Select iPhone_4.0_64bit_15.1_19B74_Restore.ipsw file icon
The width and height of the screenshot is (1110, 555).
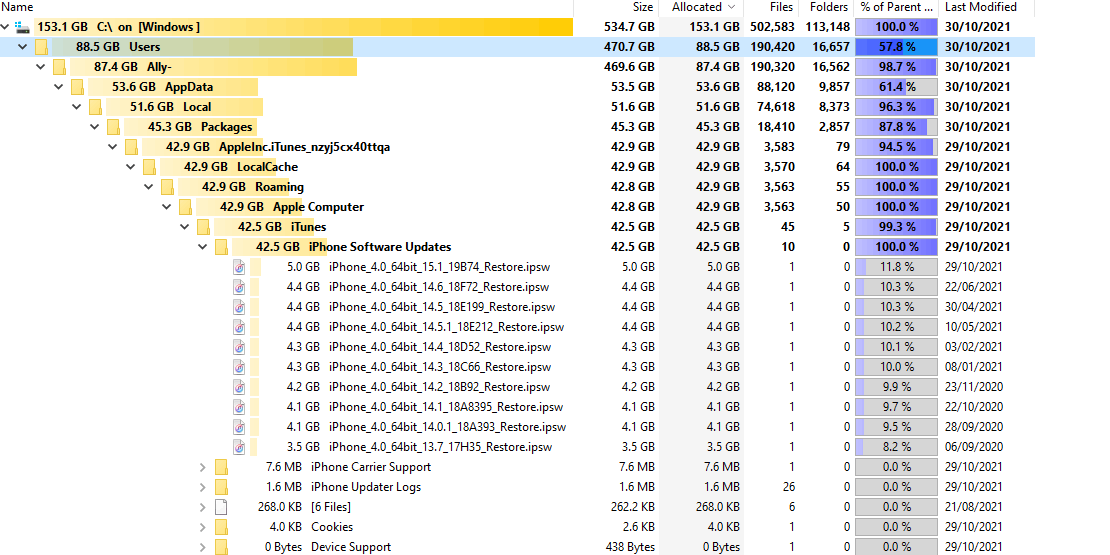pos(240,267)
